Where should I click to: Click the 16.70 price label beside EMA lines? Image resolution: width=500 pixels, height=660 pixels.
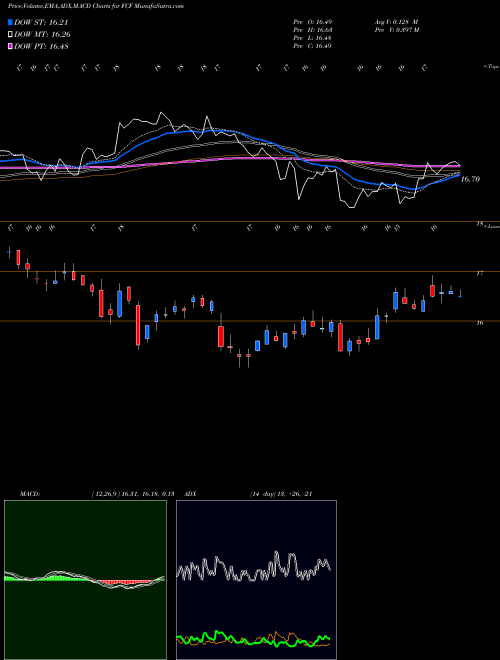[470, 179]
